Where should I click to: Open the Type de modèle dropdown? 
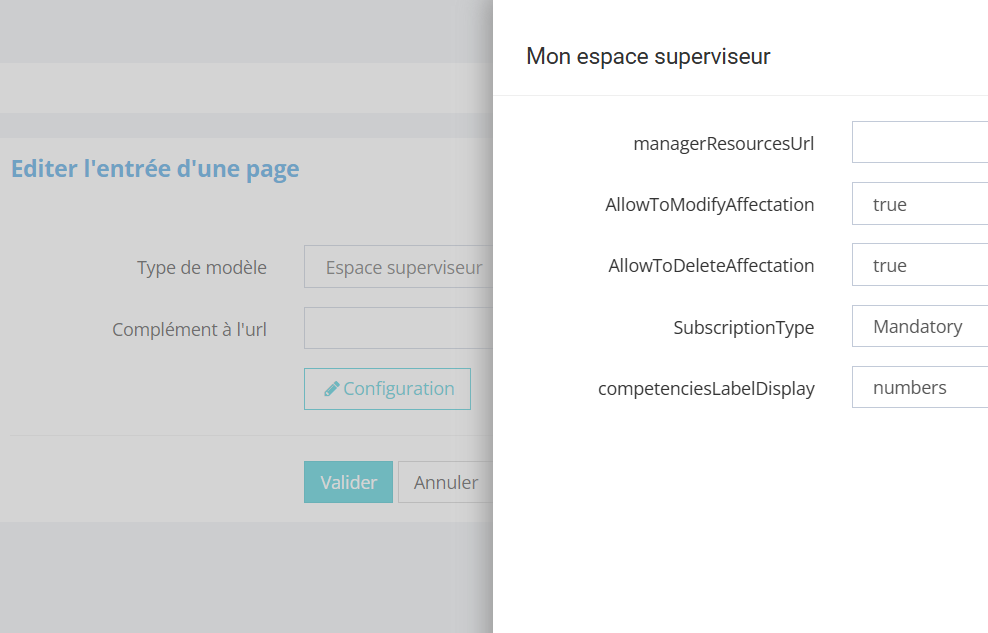(400, 267)
